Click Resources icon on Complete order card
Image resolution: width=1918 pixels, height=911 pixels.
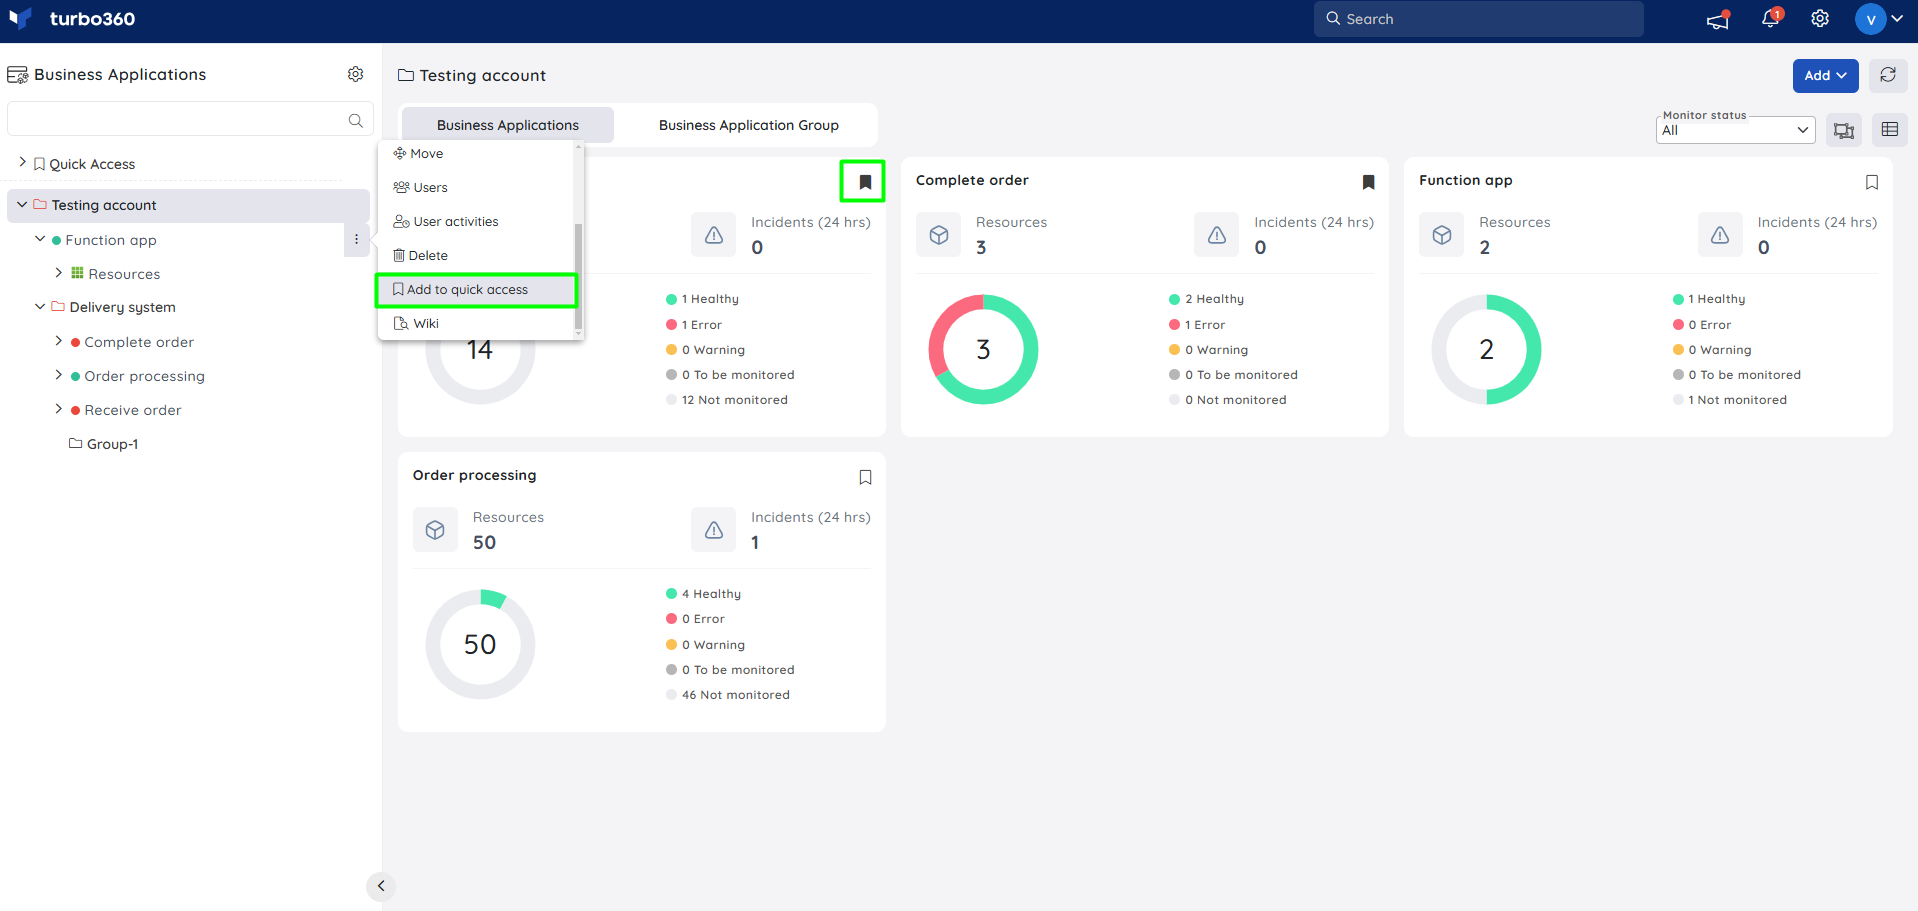[x=939, y=235]
